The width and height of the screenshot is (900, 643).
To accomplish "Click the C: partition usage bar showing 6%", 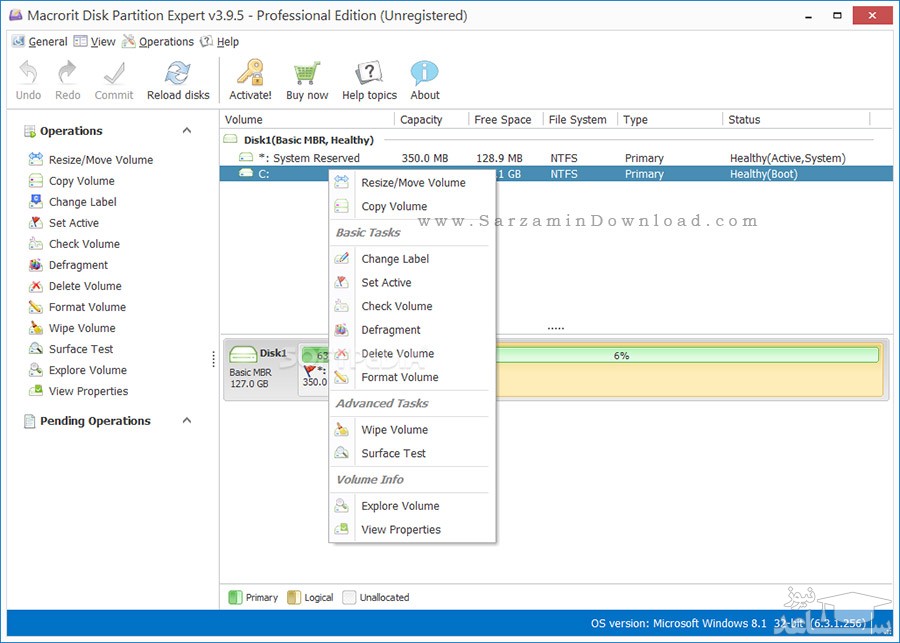I will pos(620,355).
